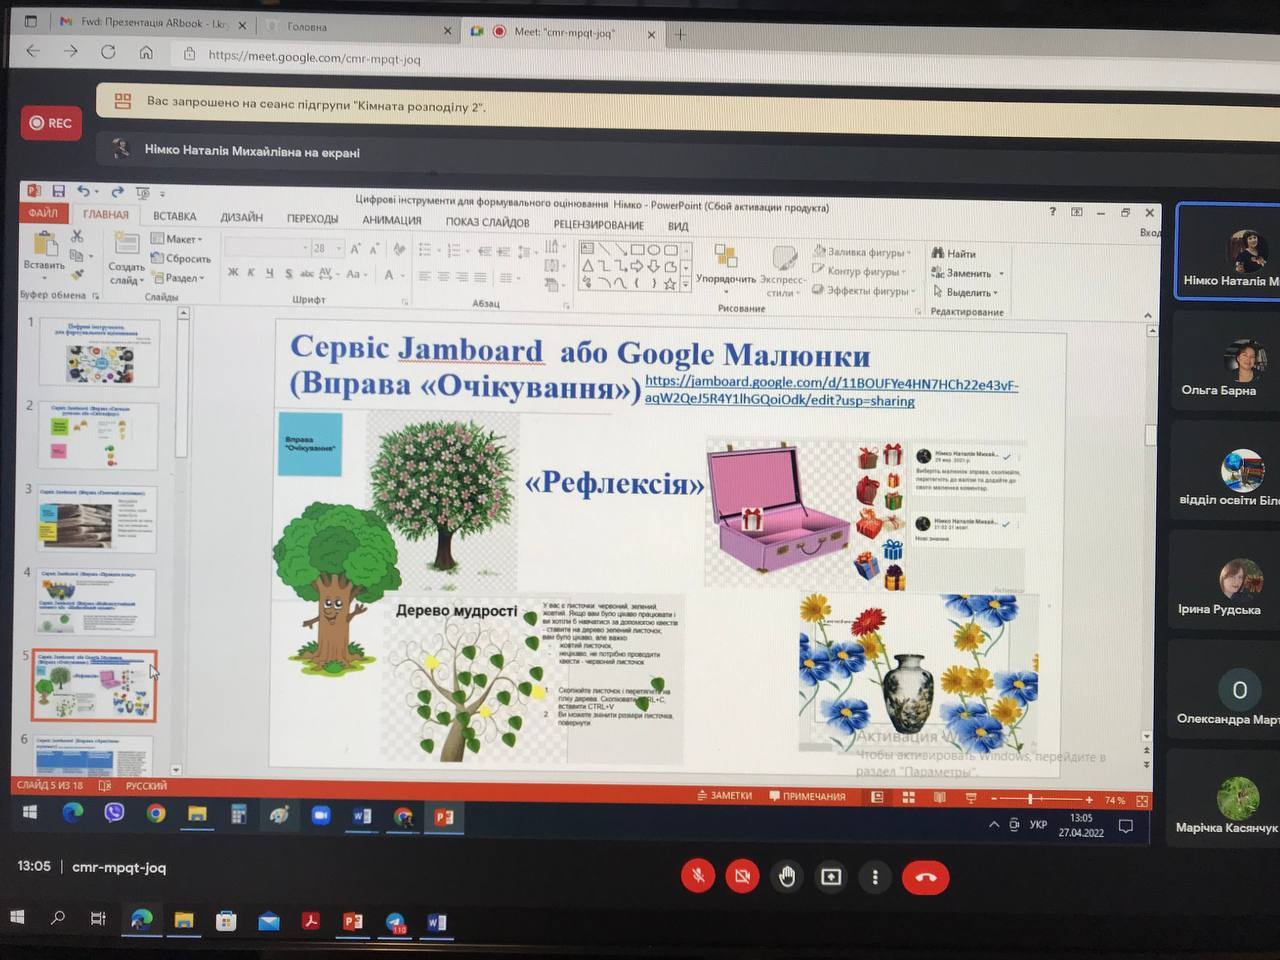Click the meet.google.com address bar
This screenshot has height=960, width=1280.
pyautogui.click(x=314, y=58)
